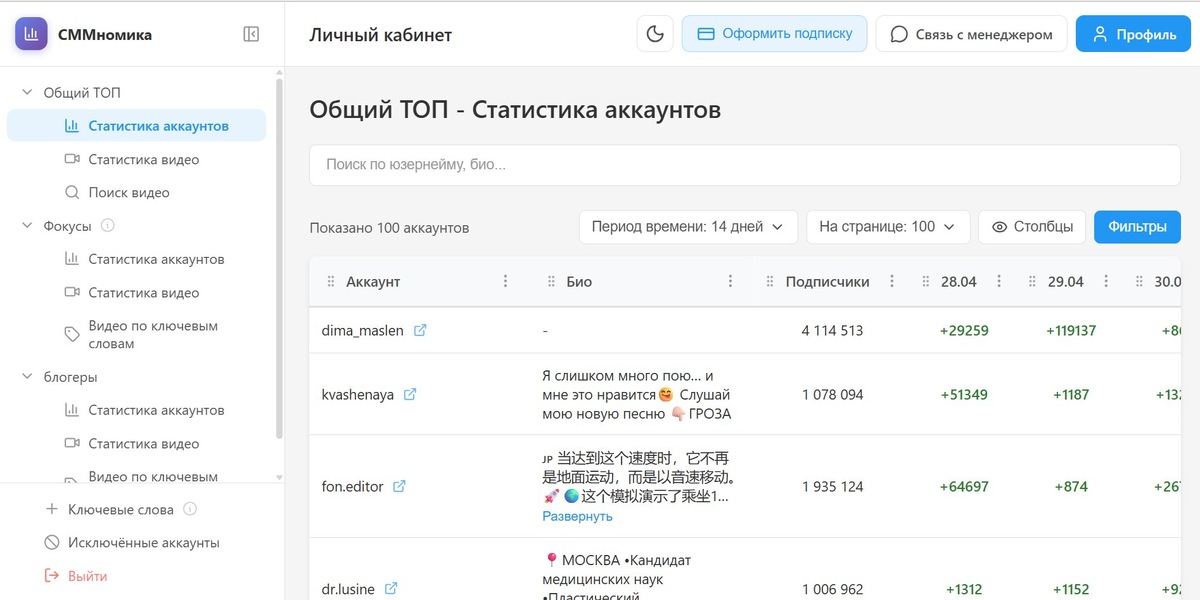Click the info icon next to Ключевые слова

click(x=190, y=509)
